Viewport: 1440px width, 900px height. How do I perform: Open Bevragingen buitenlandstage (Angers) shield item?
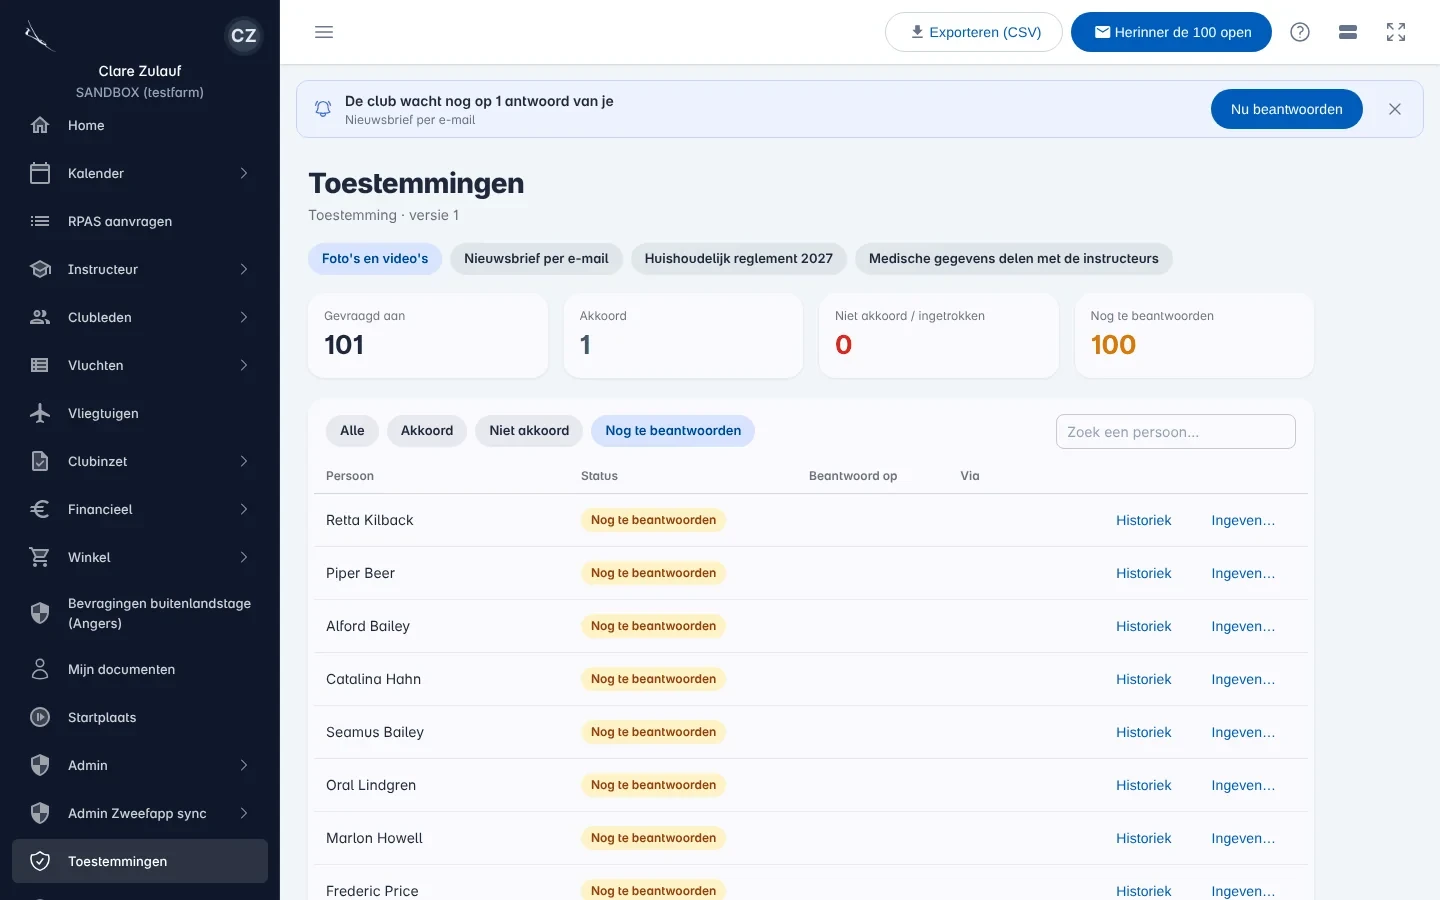140,613
